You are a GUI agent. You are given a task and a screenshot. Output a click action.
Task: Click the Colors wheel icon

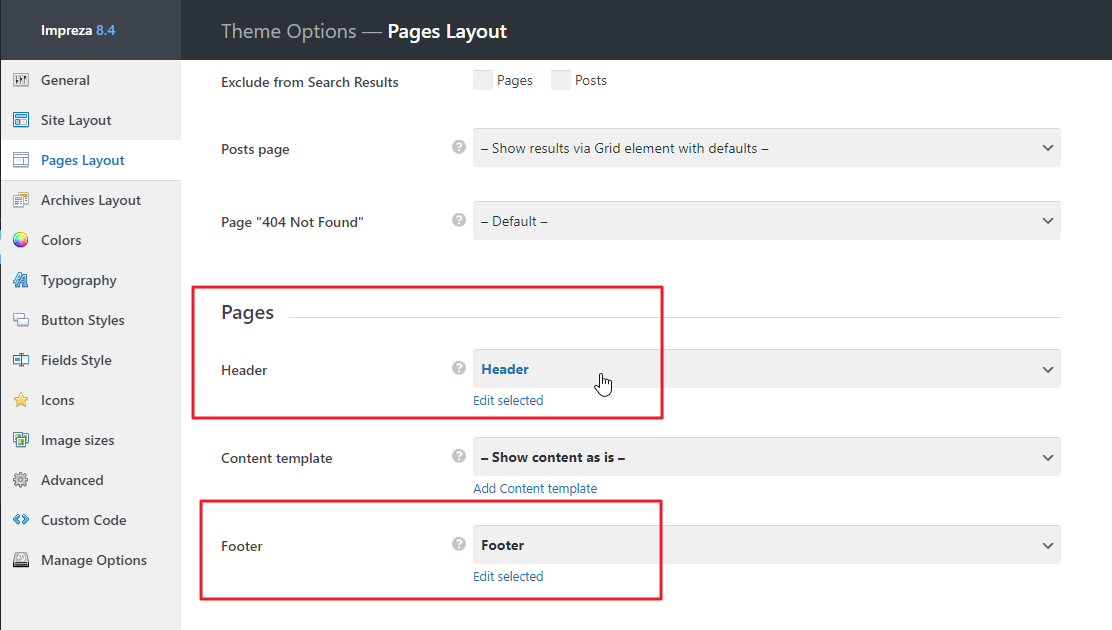tap(21, 240)
